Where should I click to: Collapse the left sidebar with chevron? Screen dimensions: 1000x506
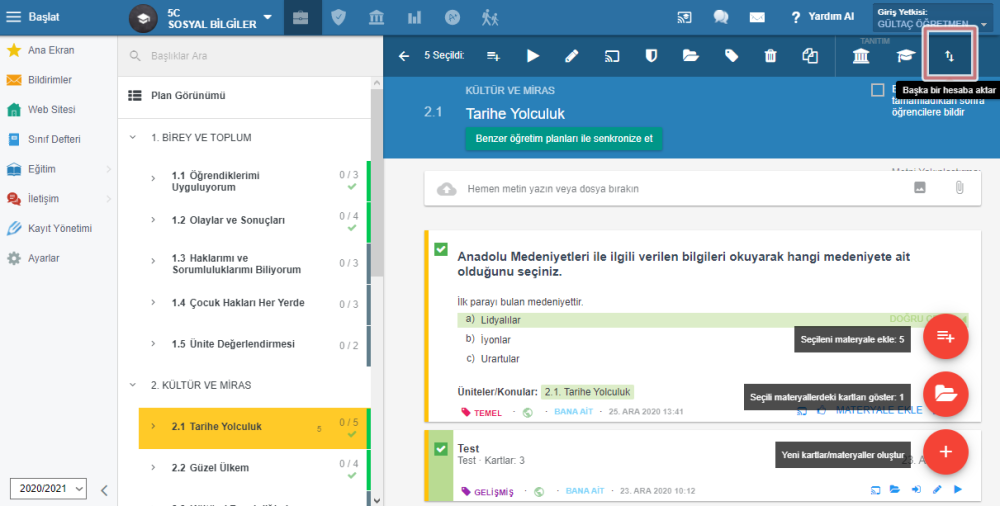pos(104,490)
